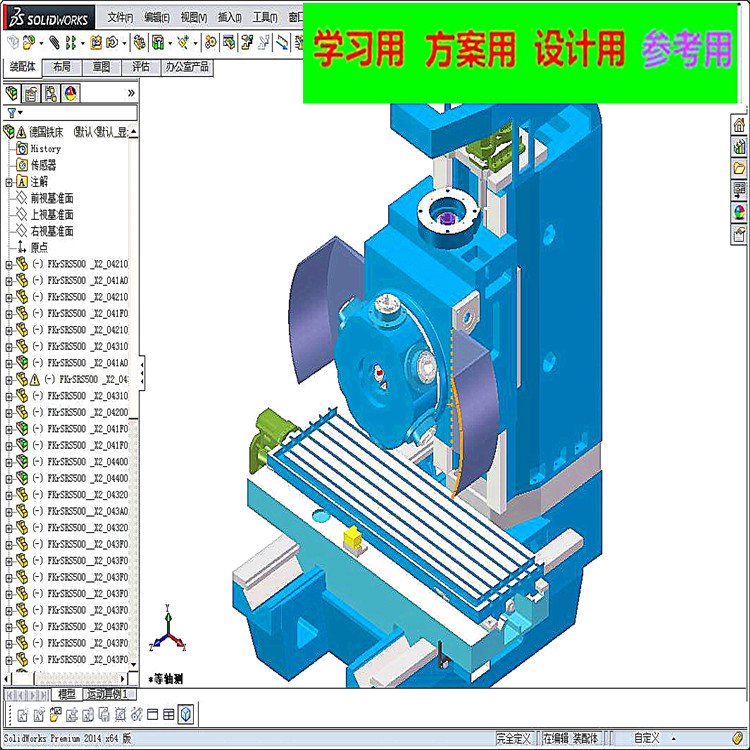Select the 德国铣床 root assembly item
This screenshot has width=750, height=750.
46,132
